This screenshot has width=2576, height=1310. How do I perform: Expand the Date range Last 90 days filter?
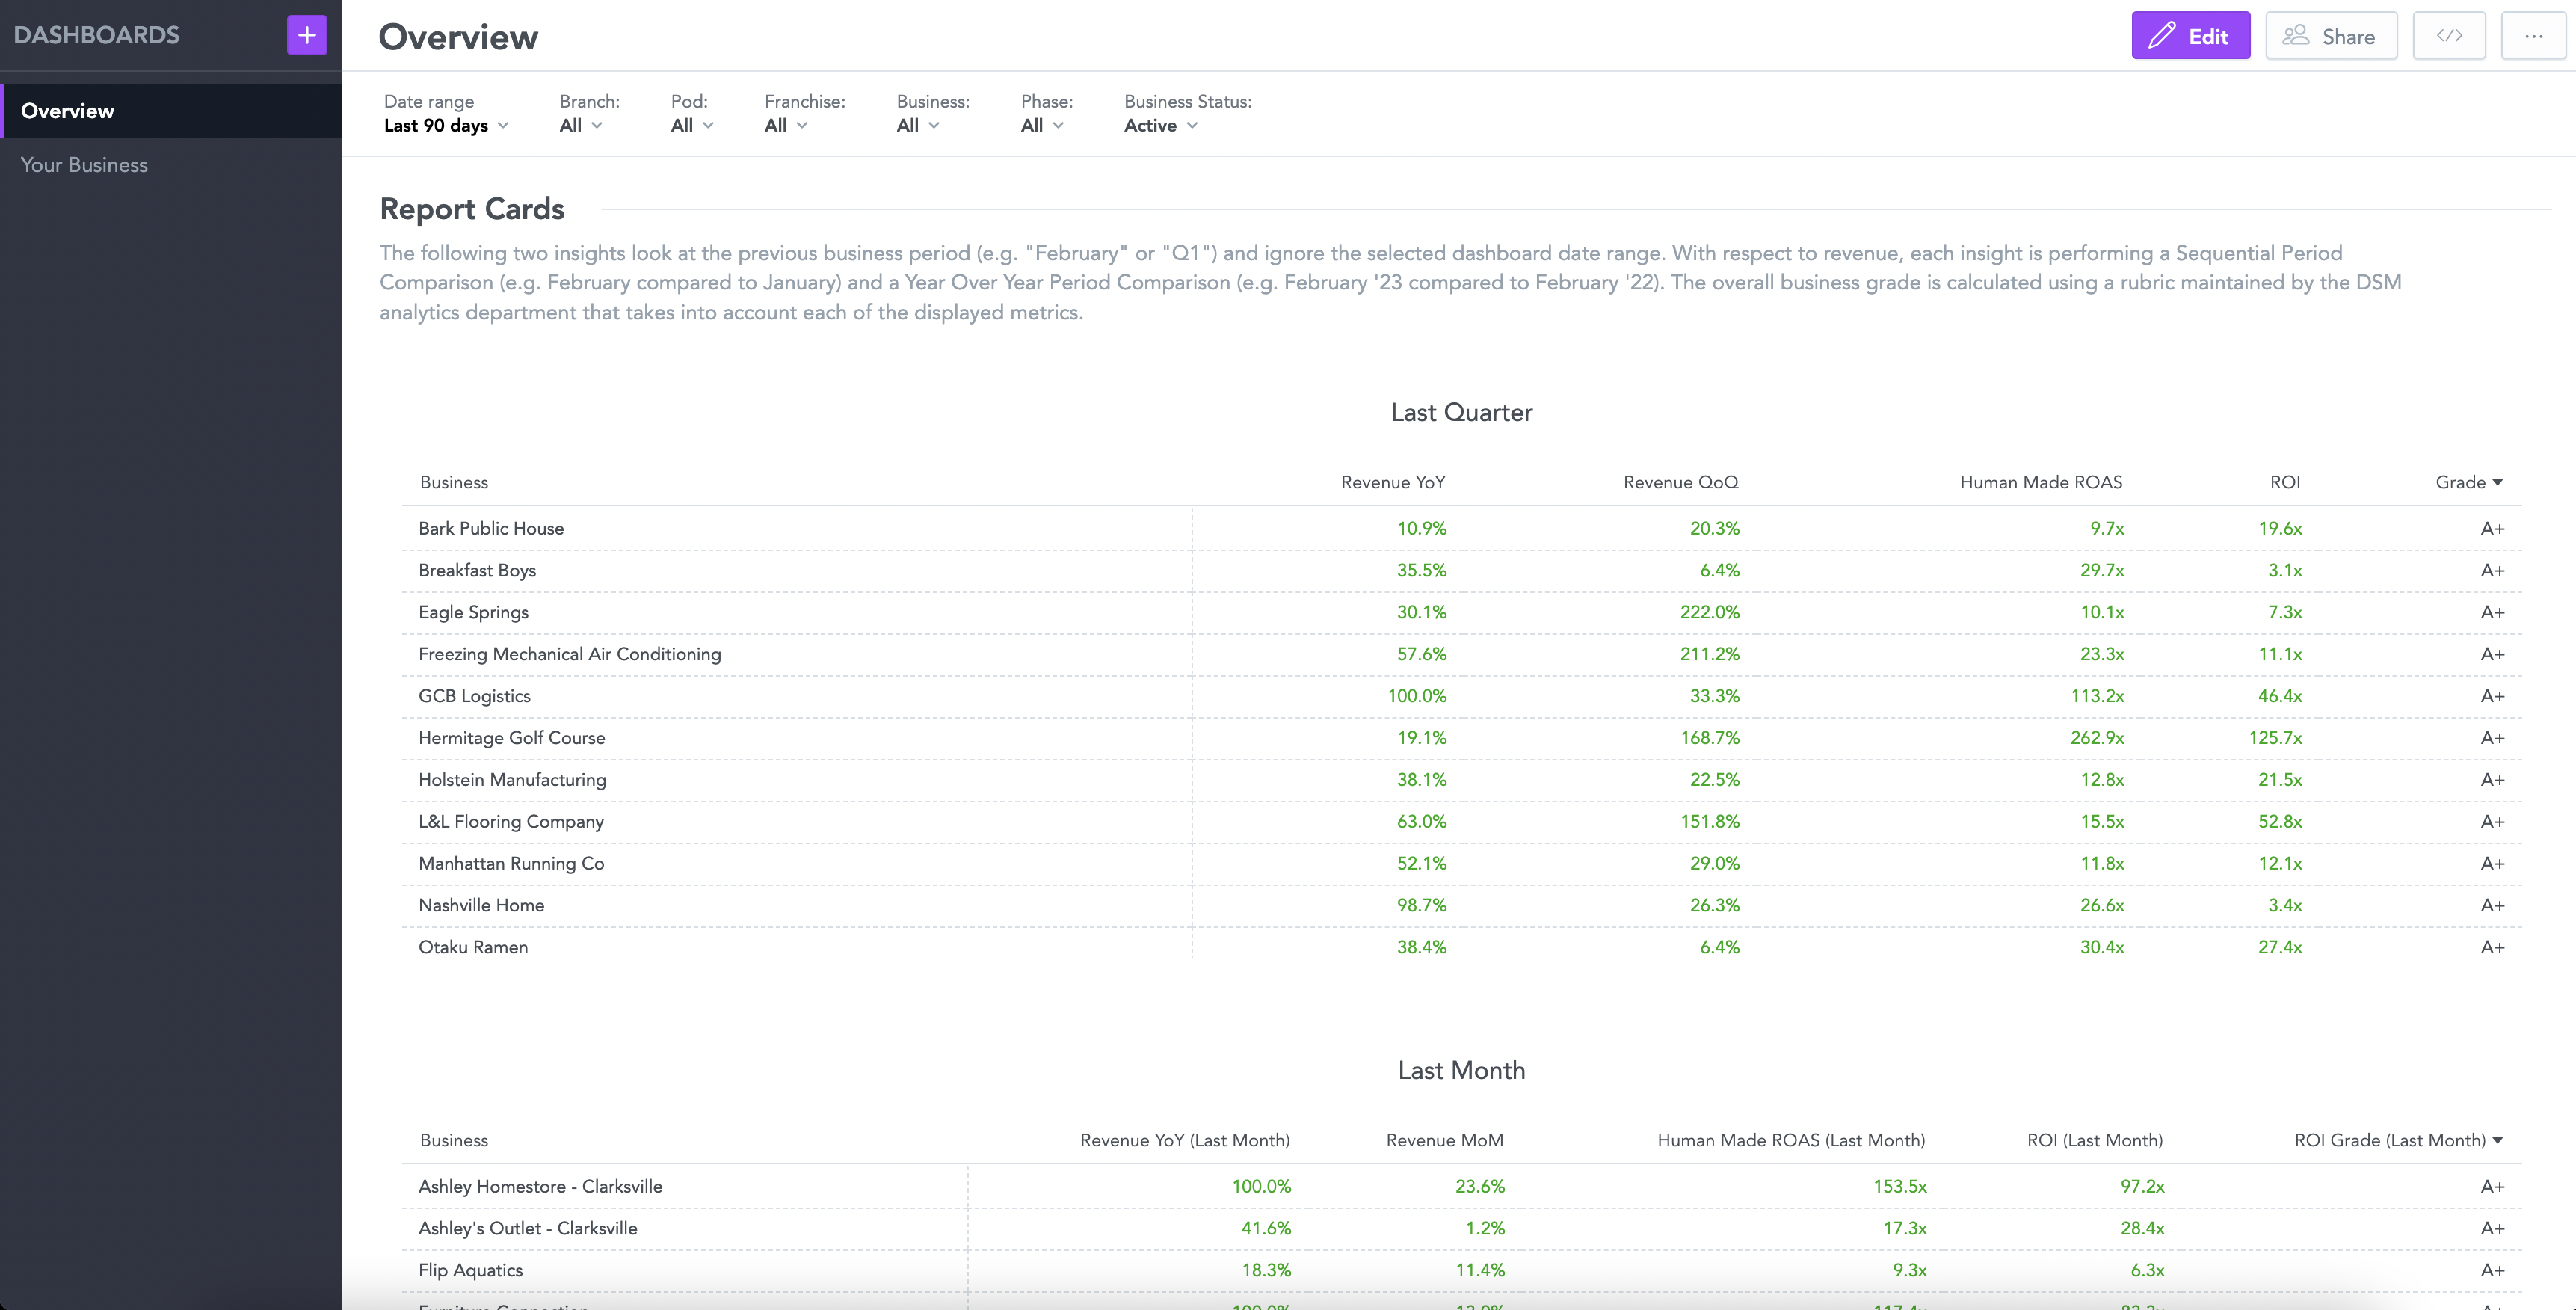(446, 126)
